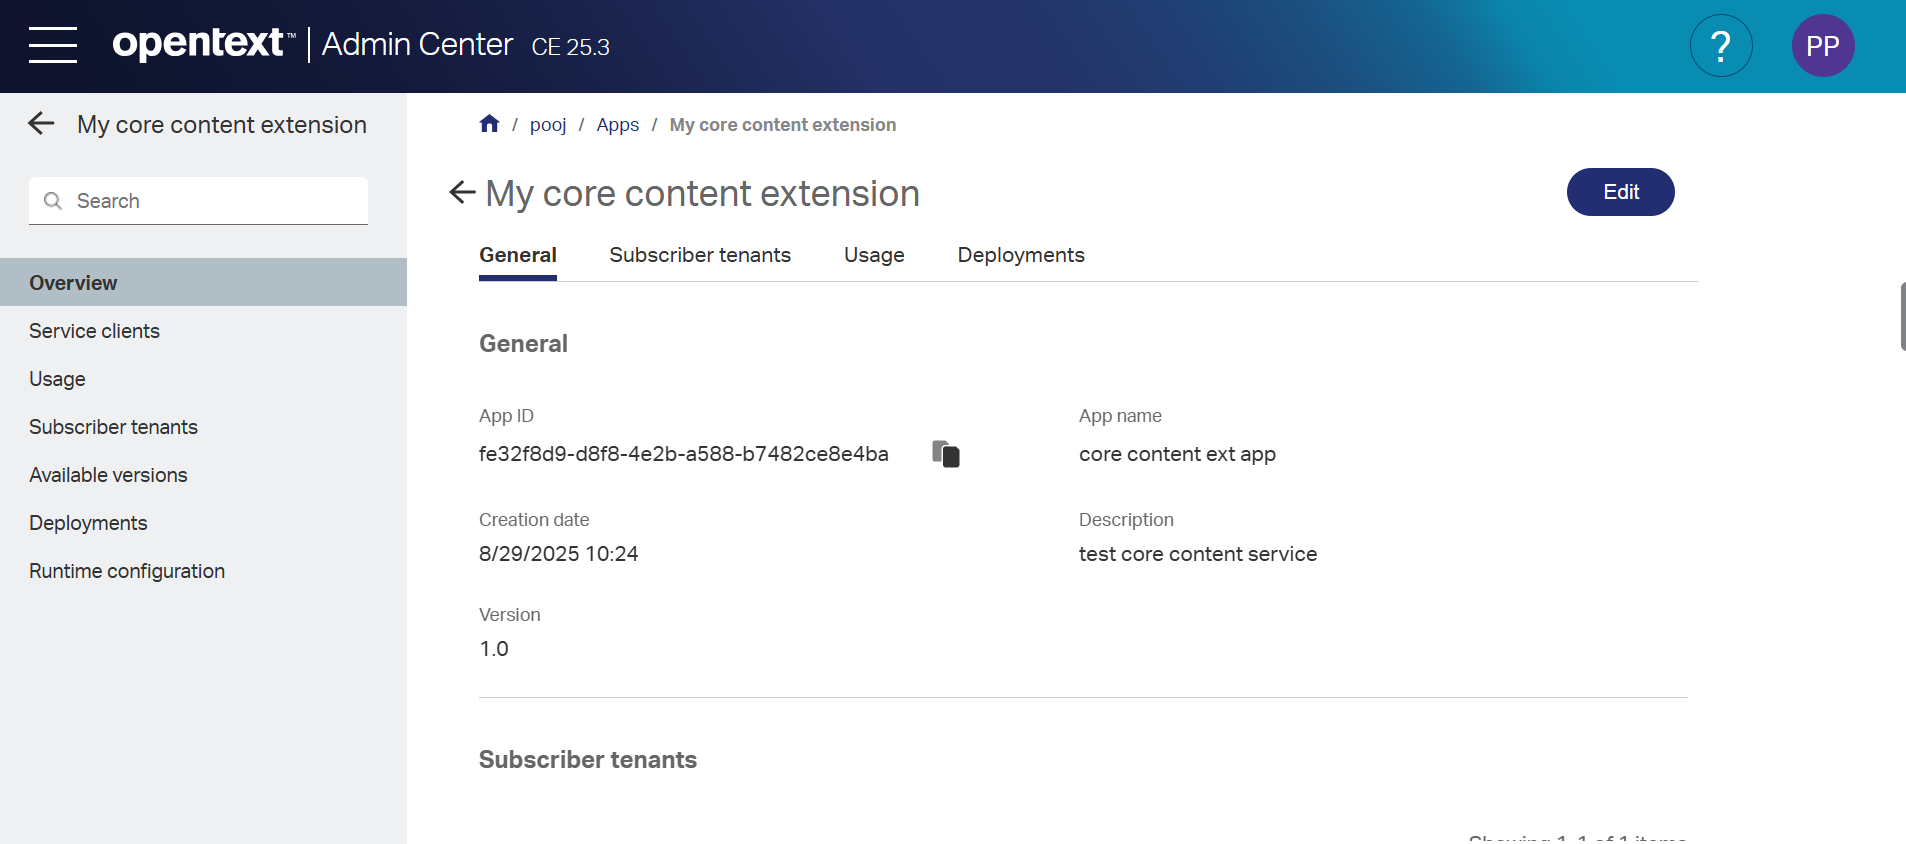Switch to the Deployments tab
The height and width of the screenshot is (844, 1906).
[x=1021, y=255]
